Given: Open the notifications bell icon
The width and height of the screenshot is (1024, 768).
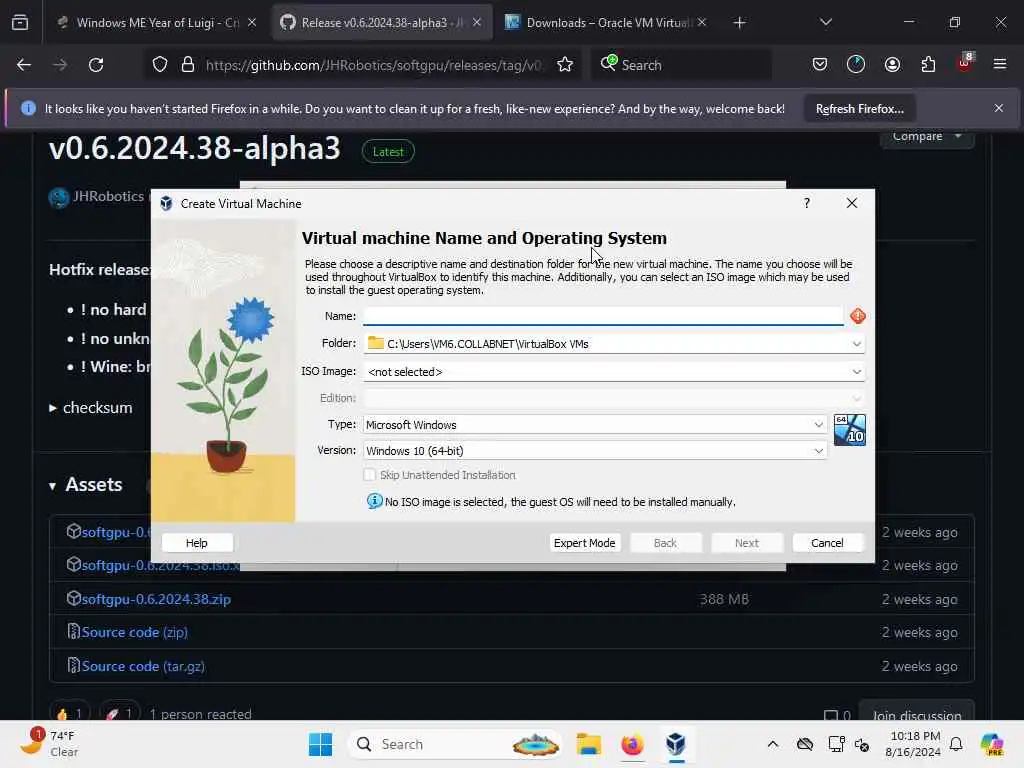Looking at the screenshot, I should point(956,744).
